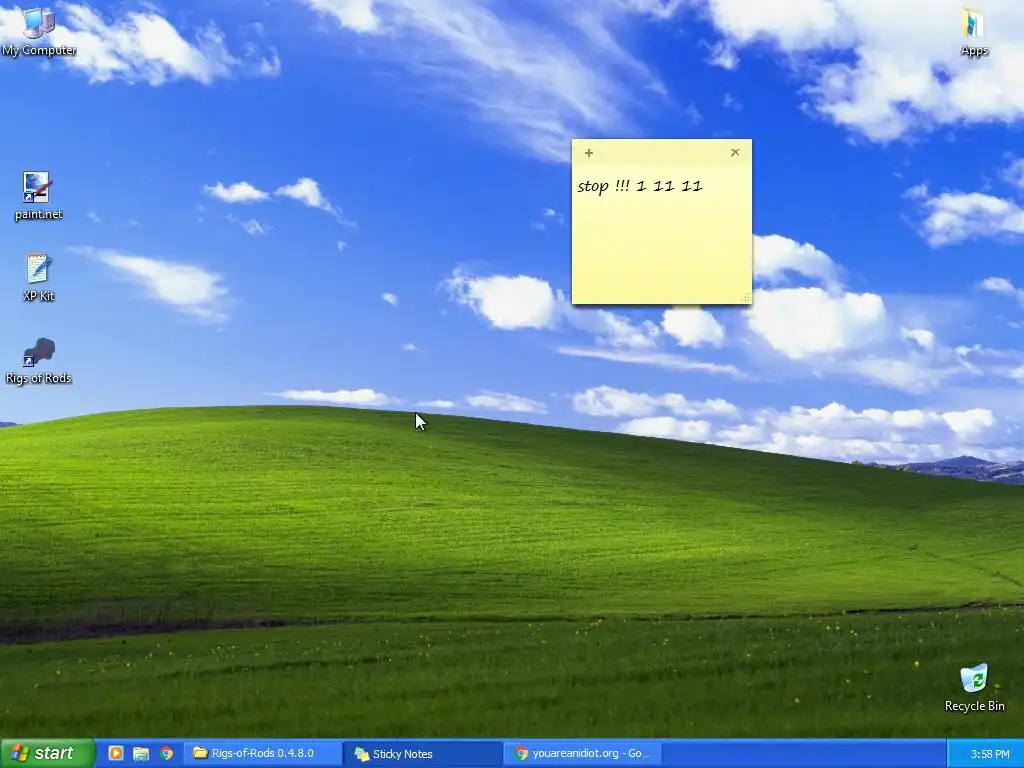The width and height of the screenshot is (1024, 768).
Task: Select the paint.net desktop shortcut
Action: (x=38, y=196)
